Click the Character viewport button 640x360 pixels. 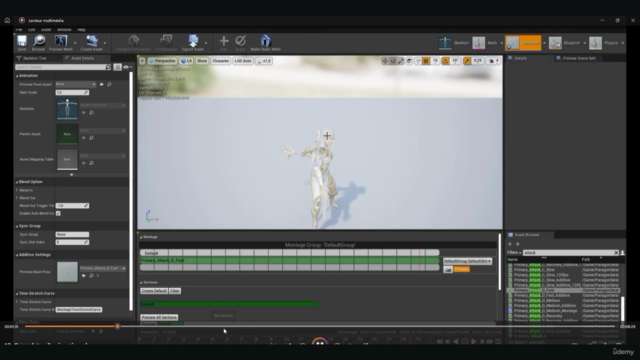click(220, 61)
